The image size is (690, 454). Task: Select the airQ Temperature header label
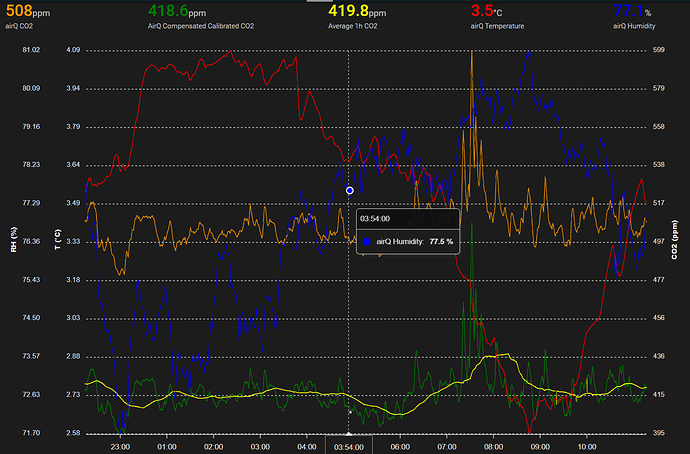coord(497,26)
